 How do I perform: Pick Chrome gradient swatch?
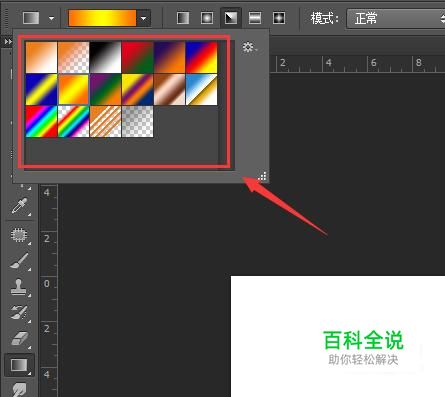201,89
